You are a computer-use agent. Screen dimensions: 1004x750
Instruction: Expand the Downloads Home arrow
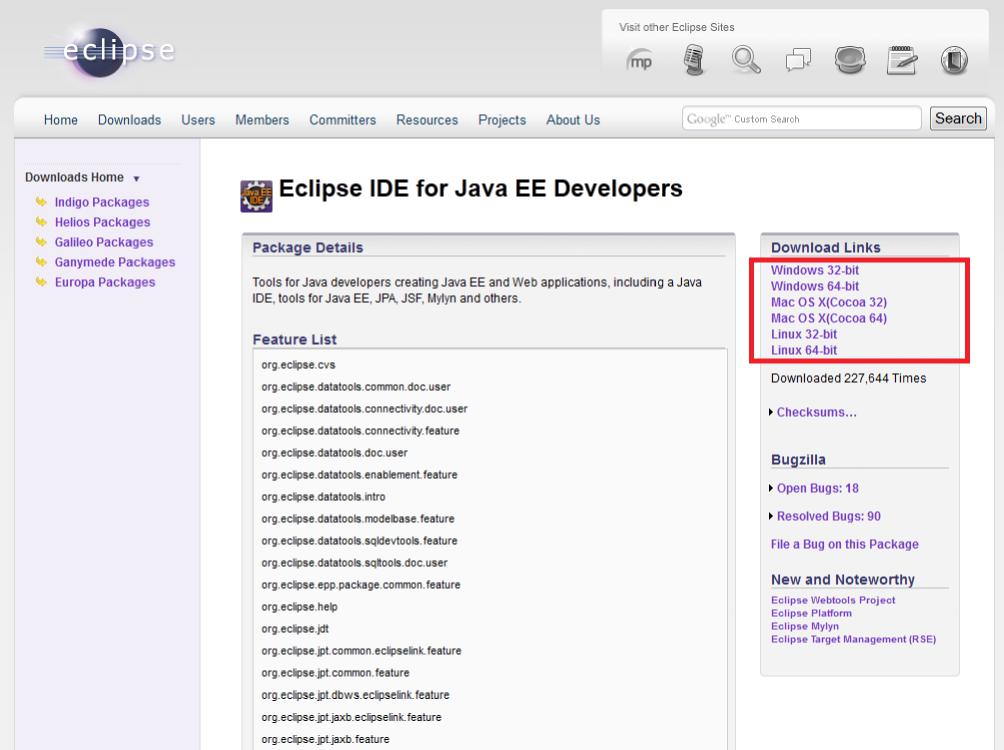[x=136, y=178]
